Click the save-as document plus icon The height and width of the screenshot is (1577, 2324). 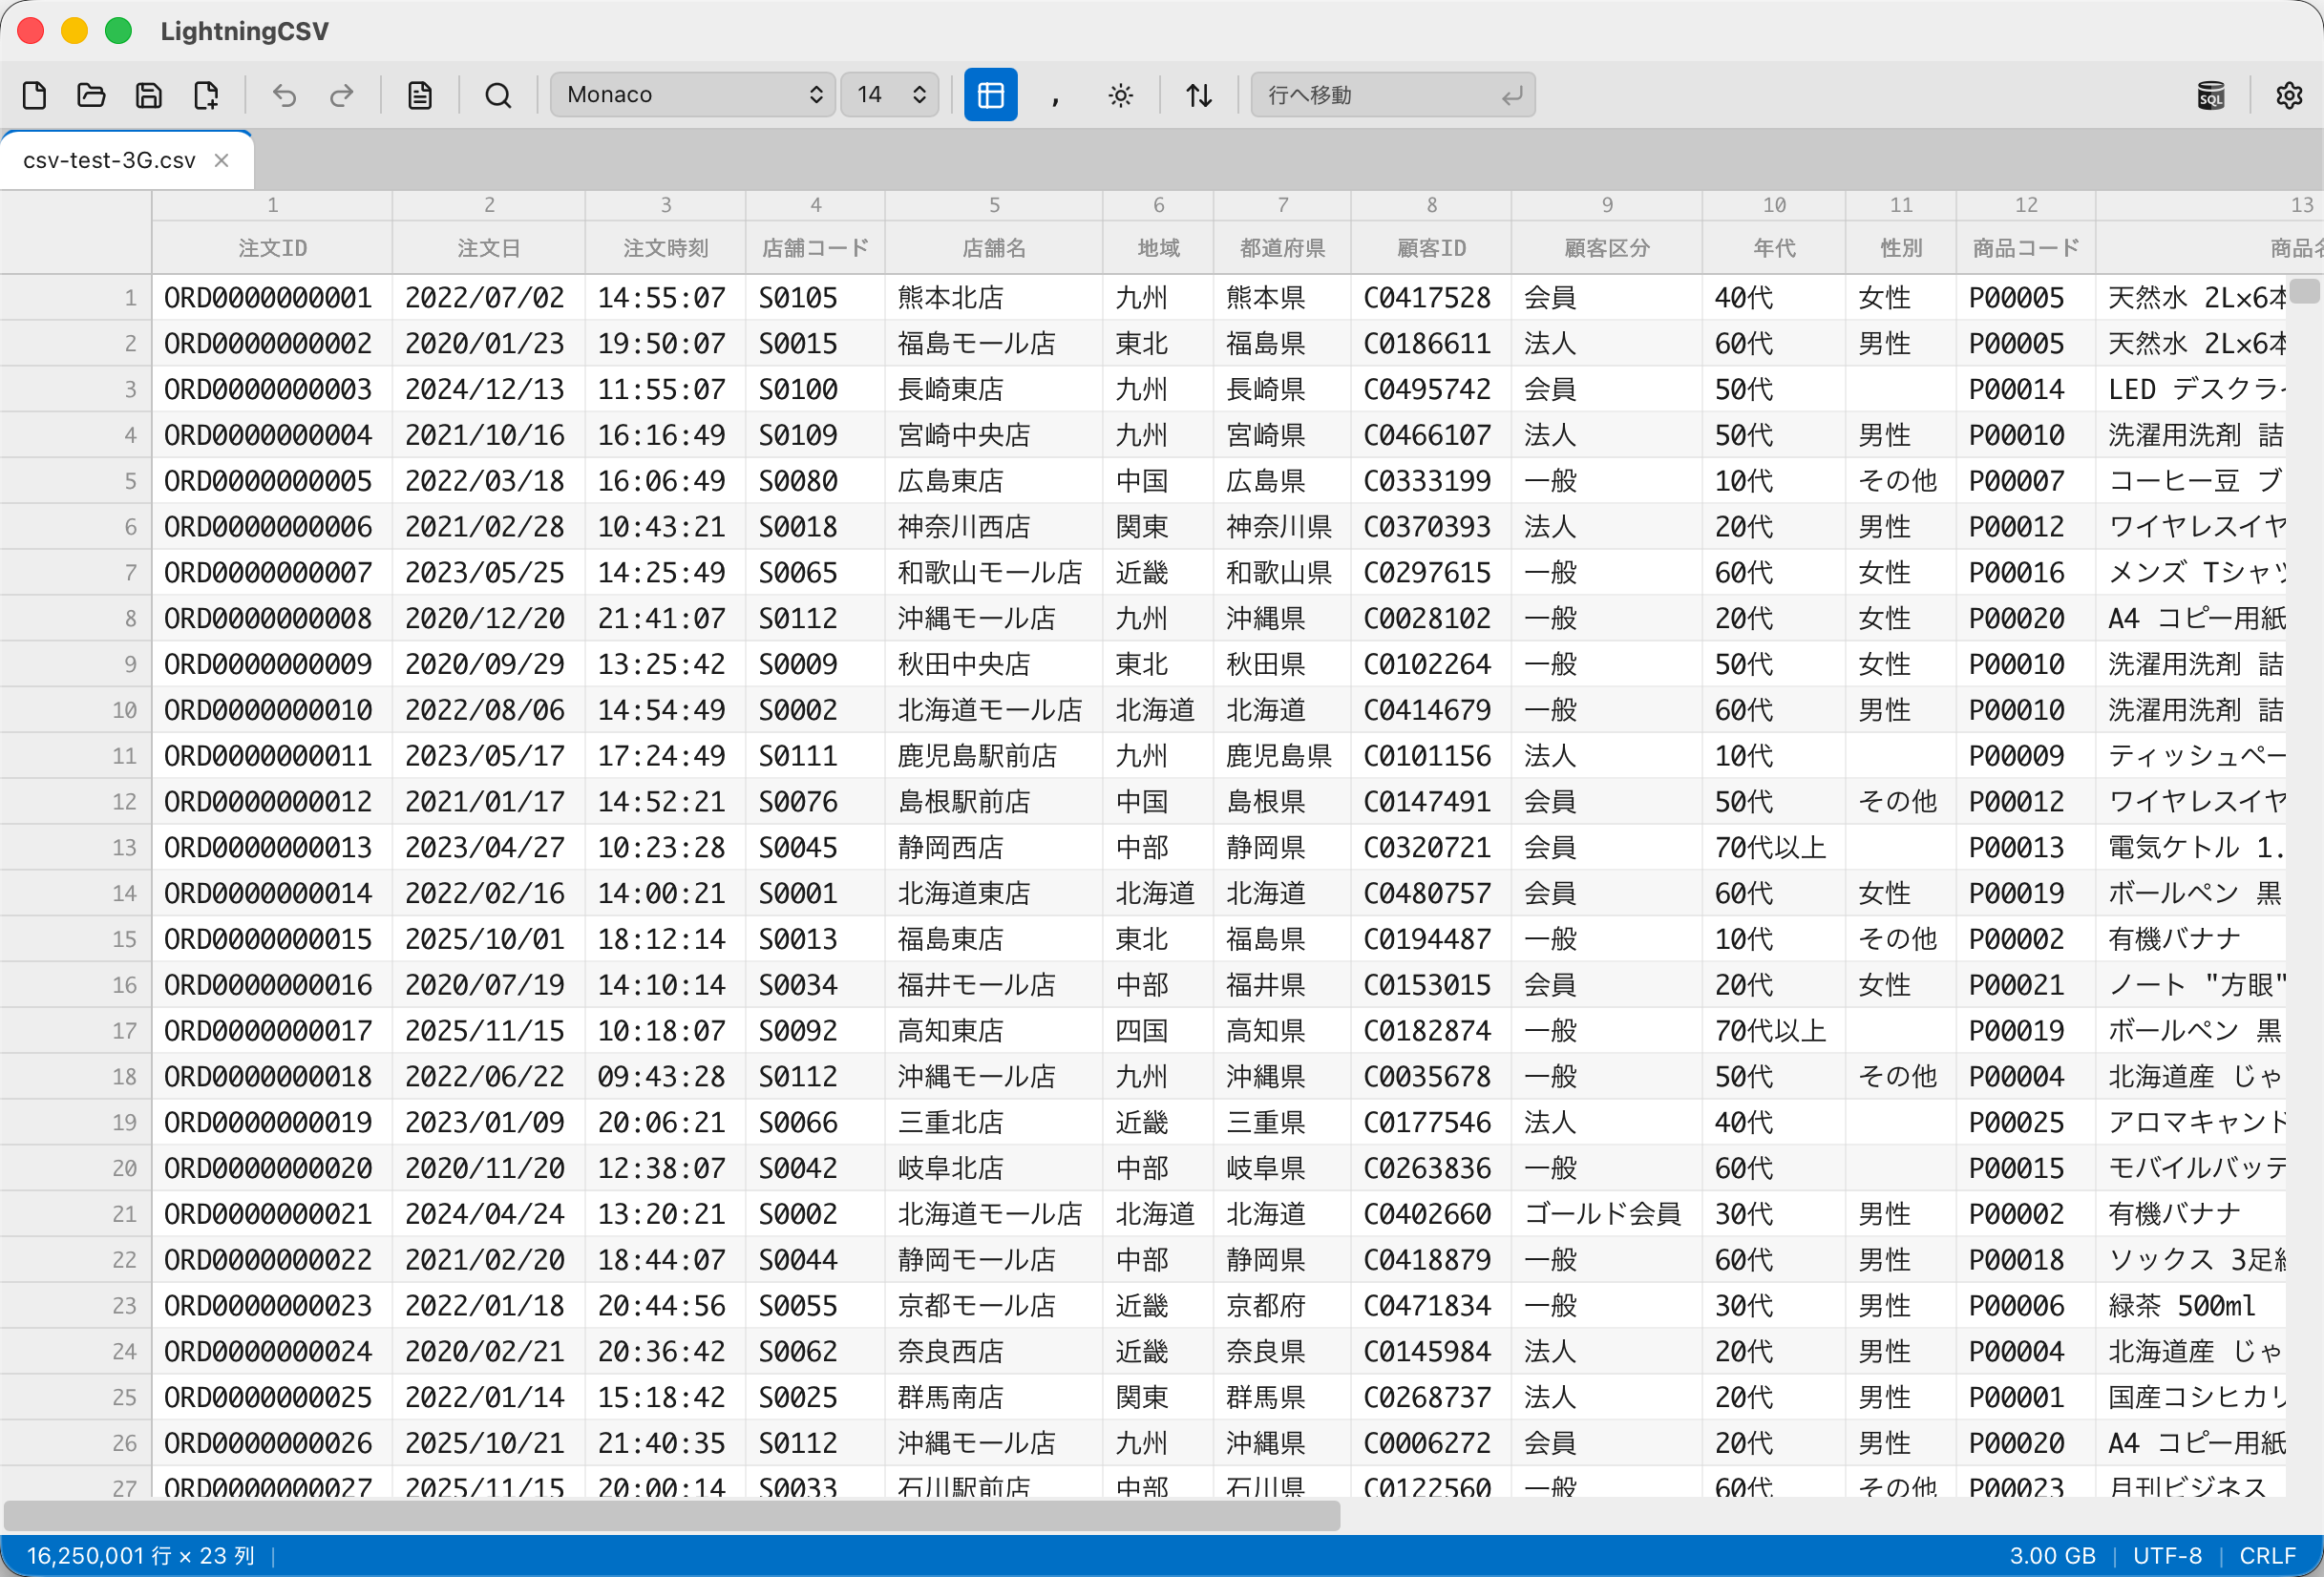(x=206, y=95)
